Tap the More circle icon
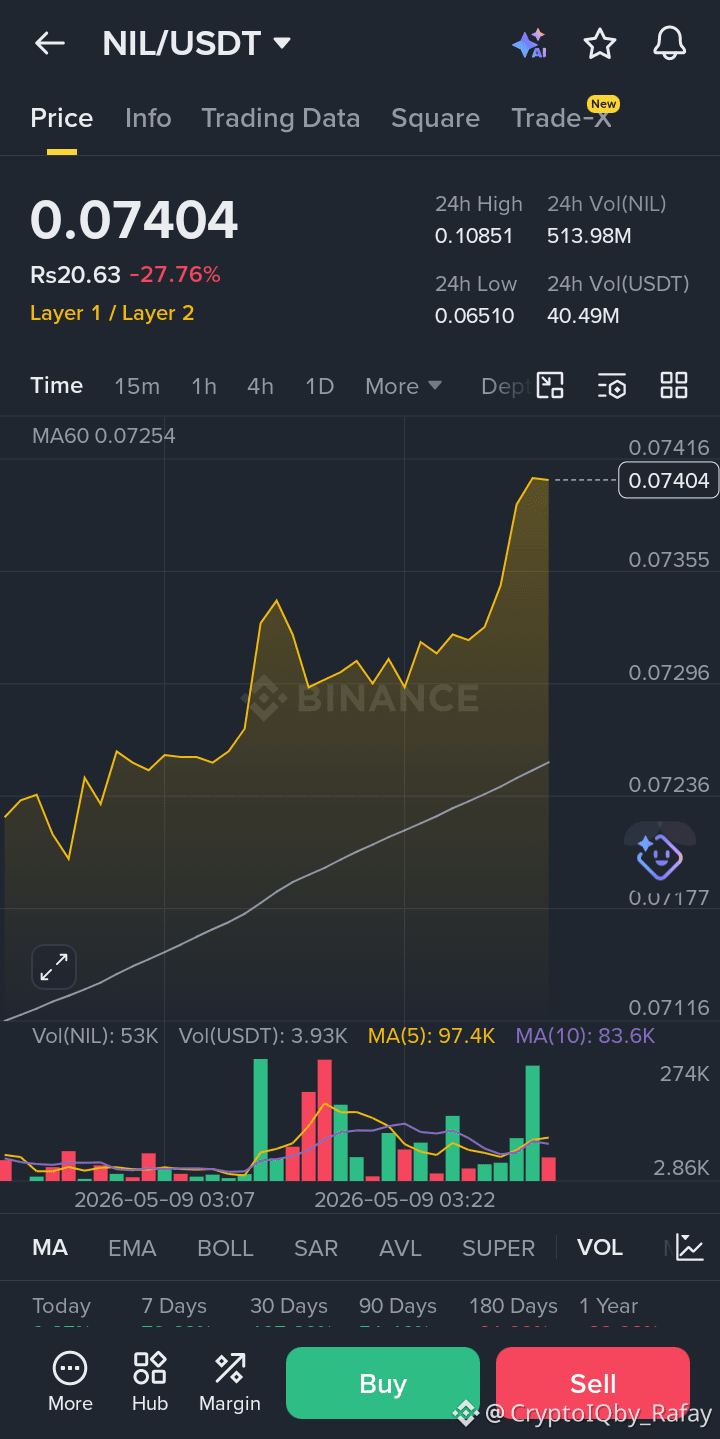The height and width of the screenshot is (1439, 720). pyautogui.click(x=70, y=1383)
